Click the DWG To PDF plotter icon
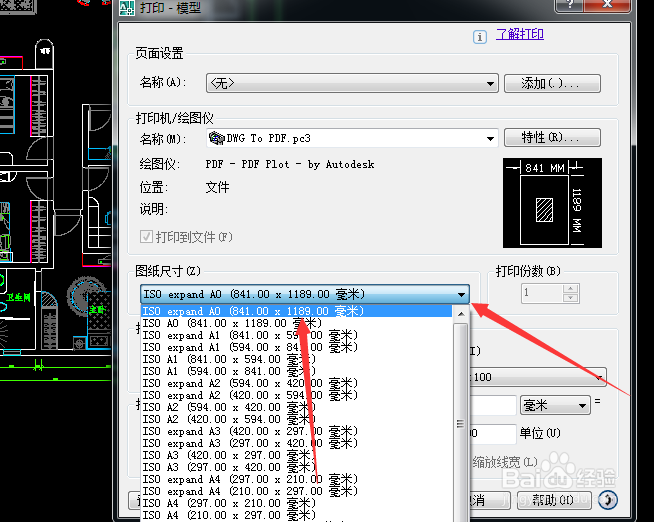 click(216, 138)
